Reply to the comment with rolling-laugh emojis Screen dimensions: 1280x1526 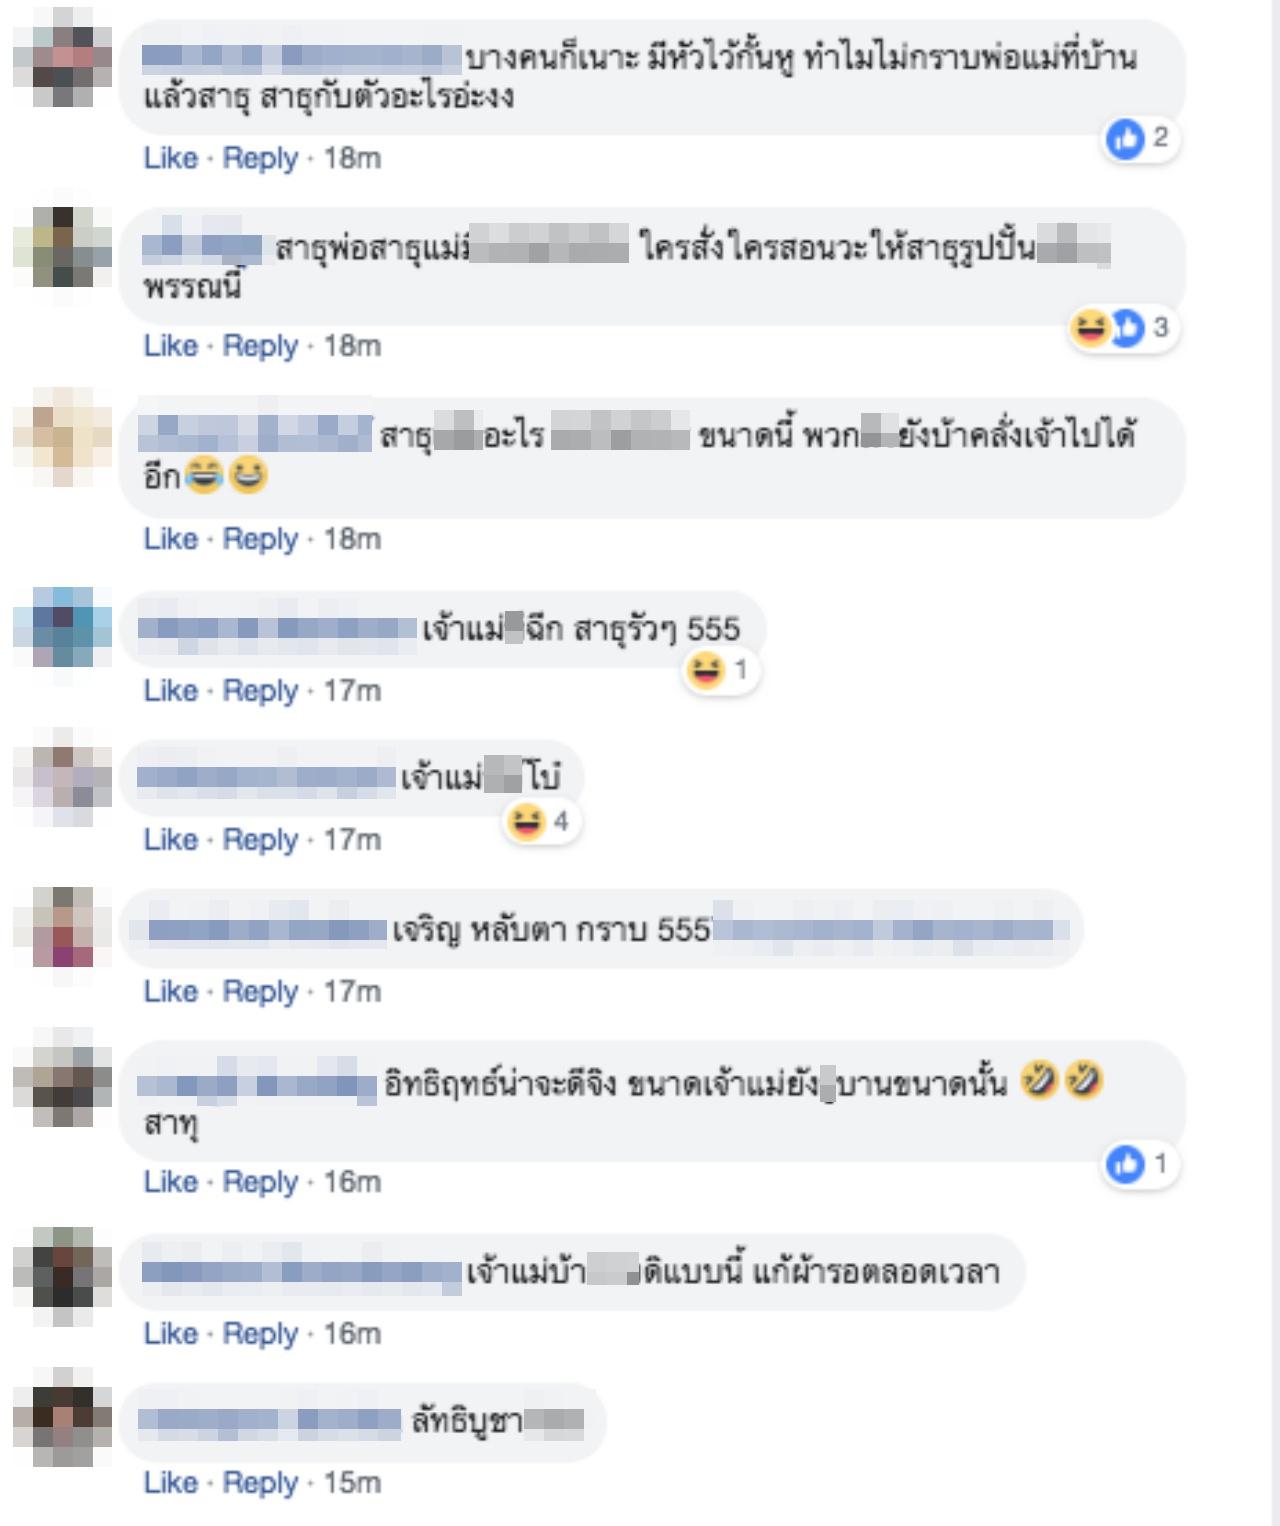[x=260, y=1181]
